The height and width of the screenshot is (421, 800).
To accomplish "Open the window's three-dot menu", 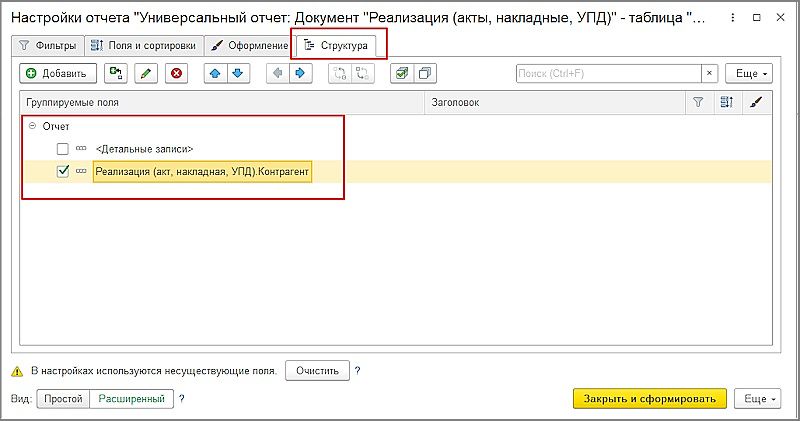I will coord(733,17).
